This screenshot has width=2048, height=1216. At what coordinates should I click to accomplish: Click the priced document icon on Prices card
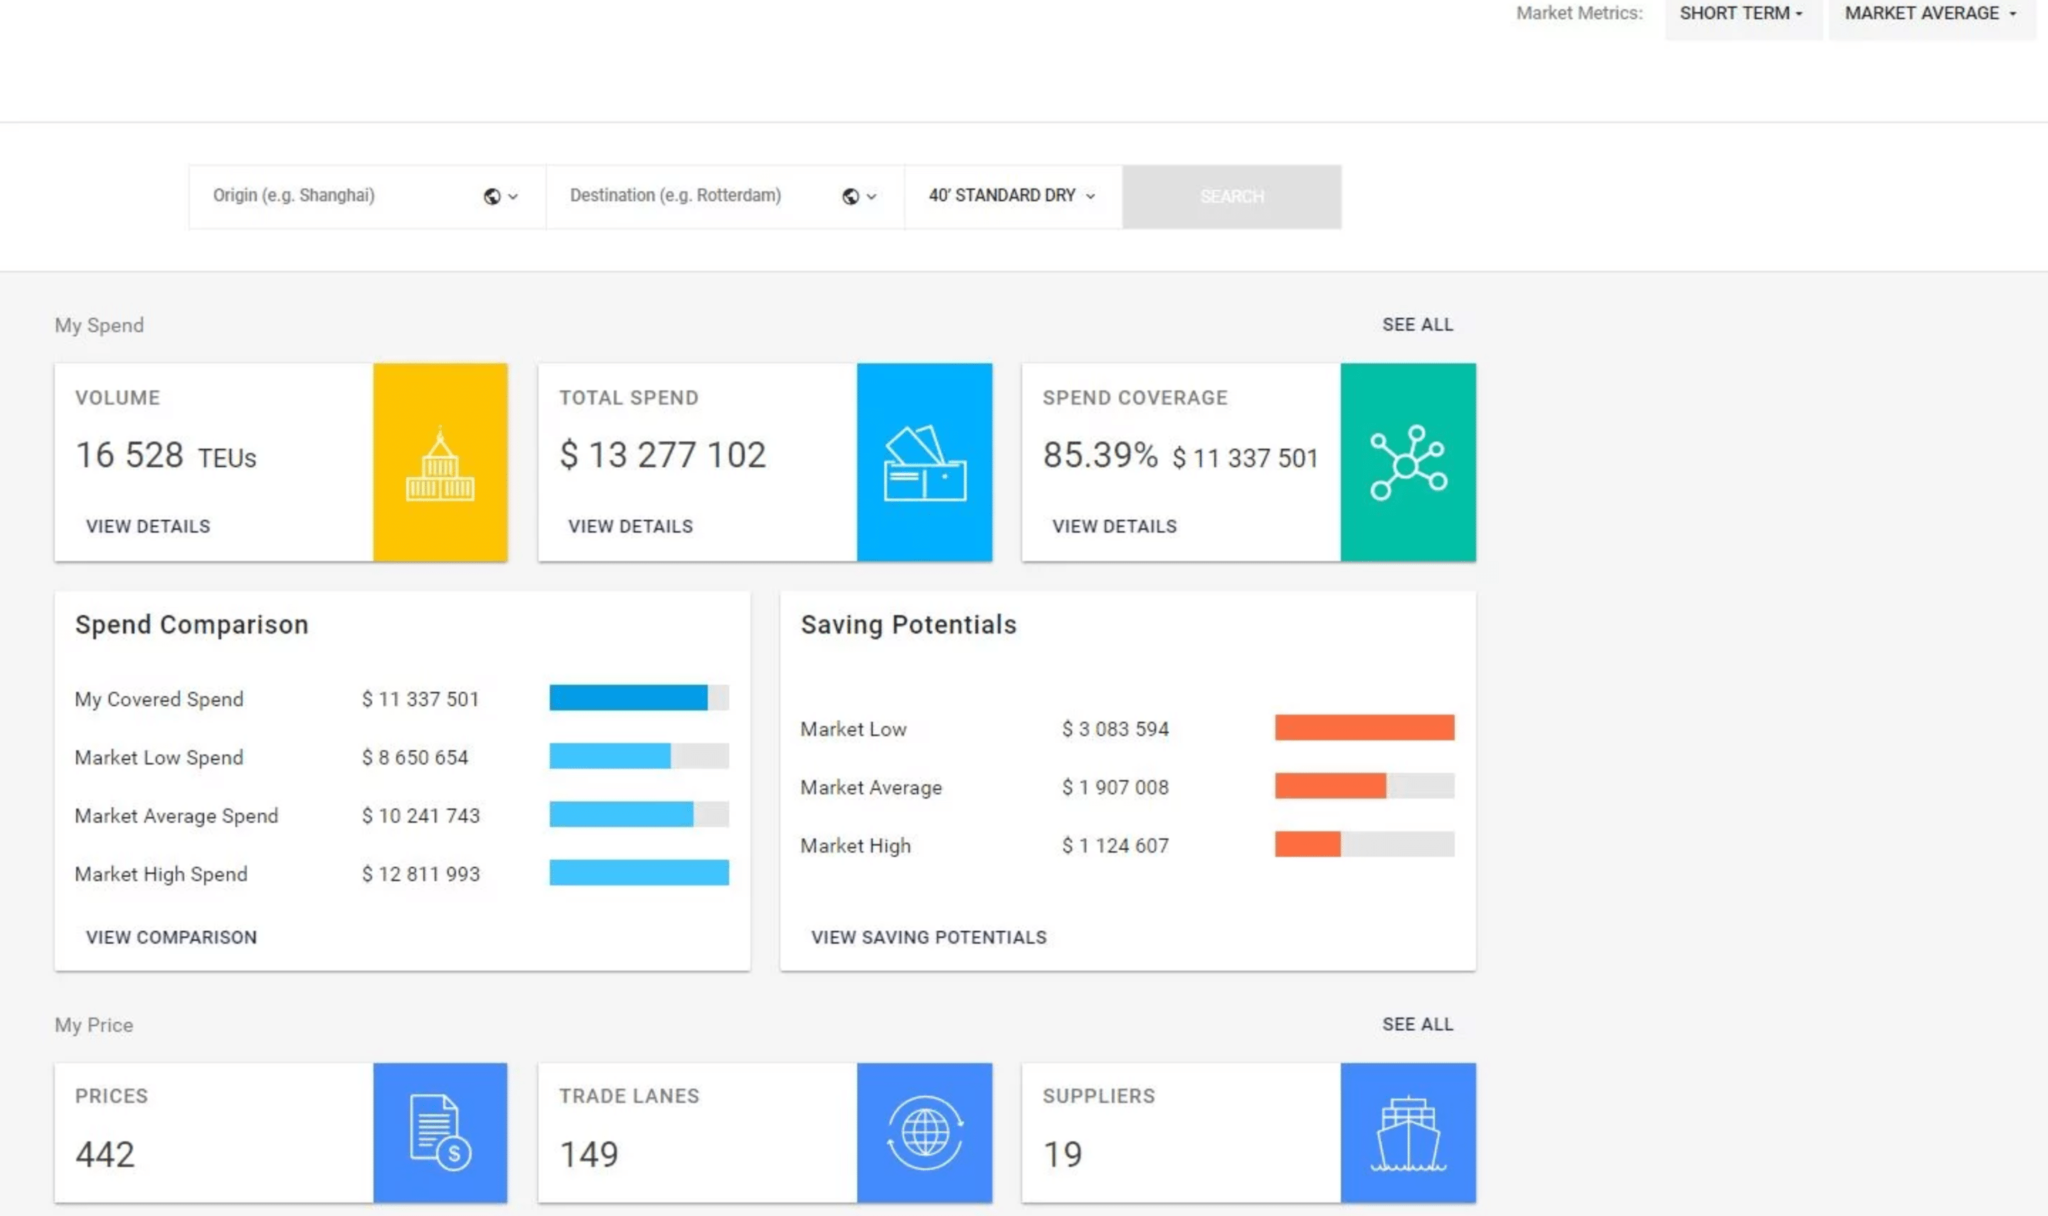pos(441,1131)
